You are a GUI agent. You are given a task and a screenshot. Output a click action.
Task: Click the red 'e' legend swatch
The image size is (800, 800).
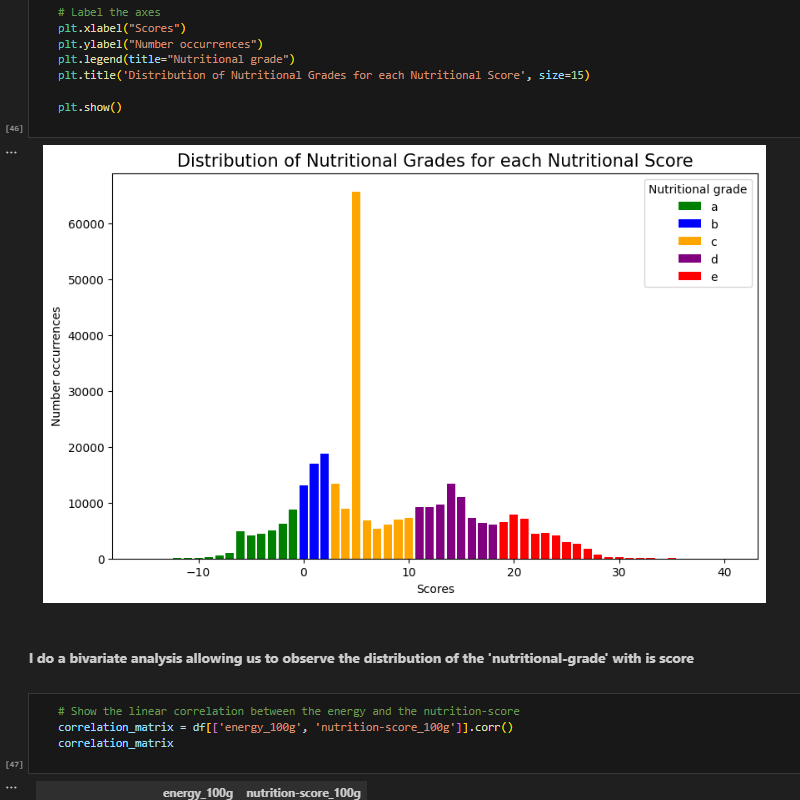point(689,277)
